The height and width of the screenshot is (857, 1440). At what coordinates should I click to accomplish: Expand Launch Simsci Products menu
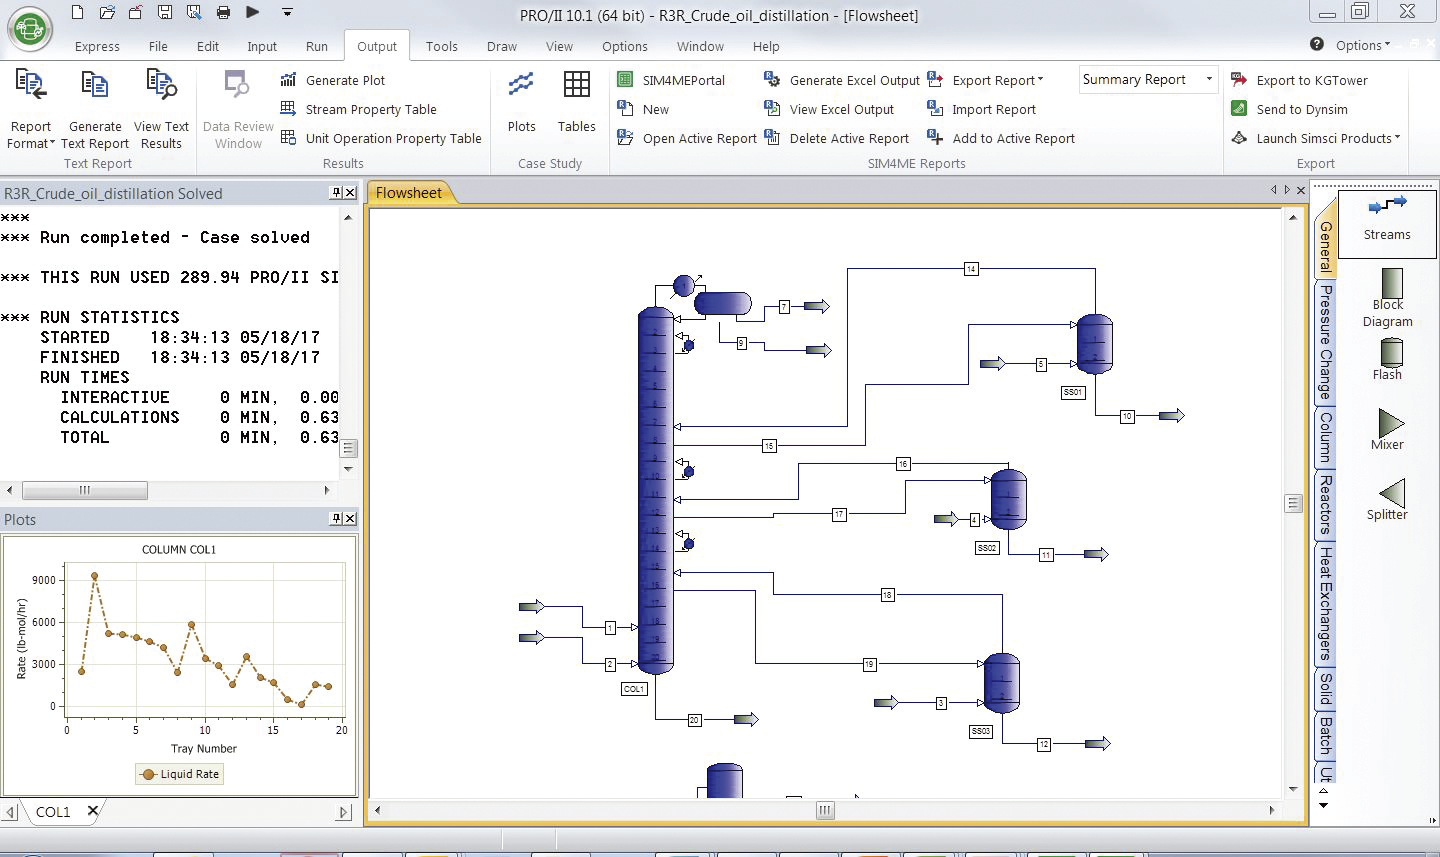point(1328,138)
